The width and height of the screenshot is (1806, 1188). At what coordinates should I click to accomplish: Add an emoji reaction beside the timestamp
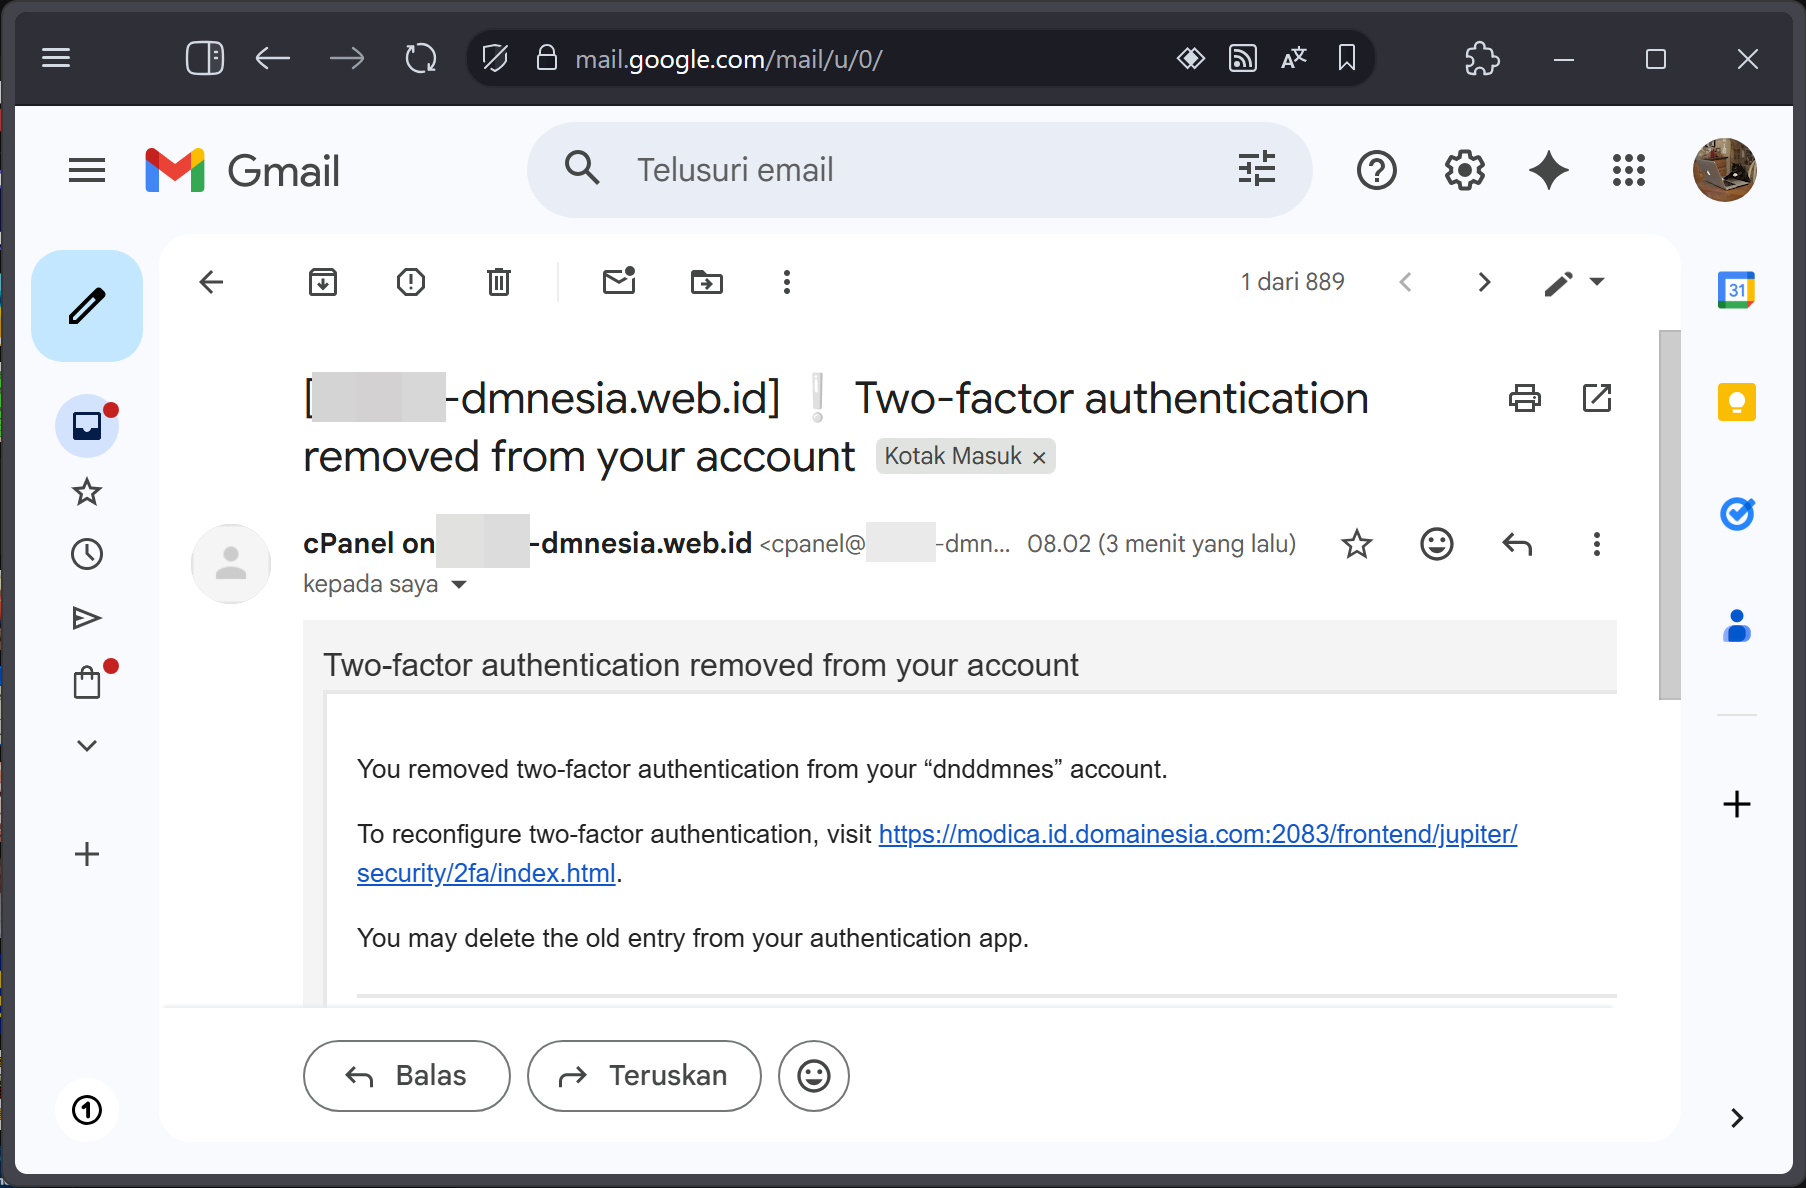(1437, 544)
